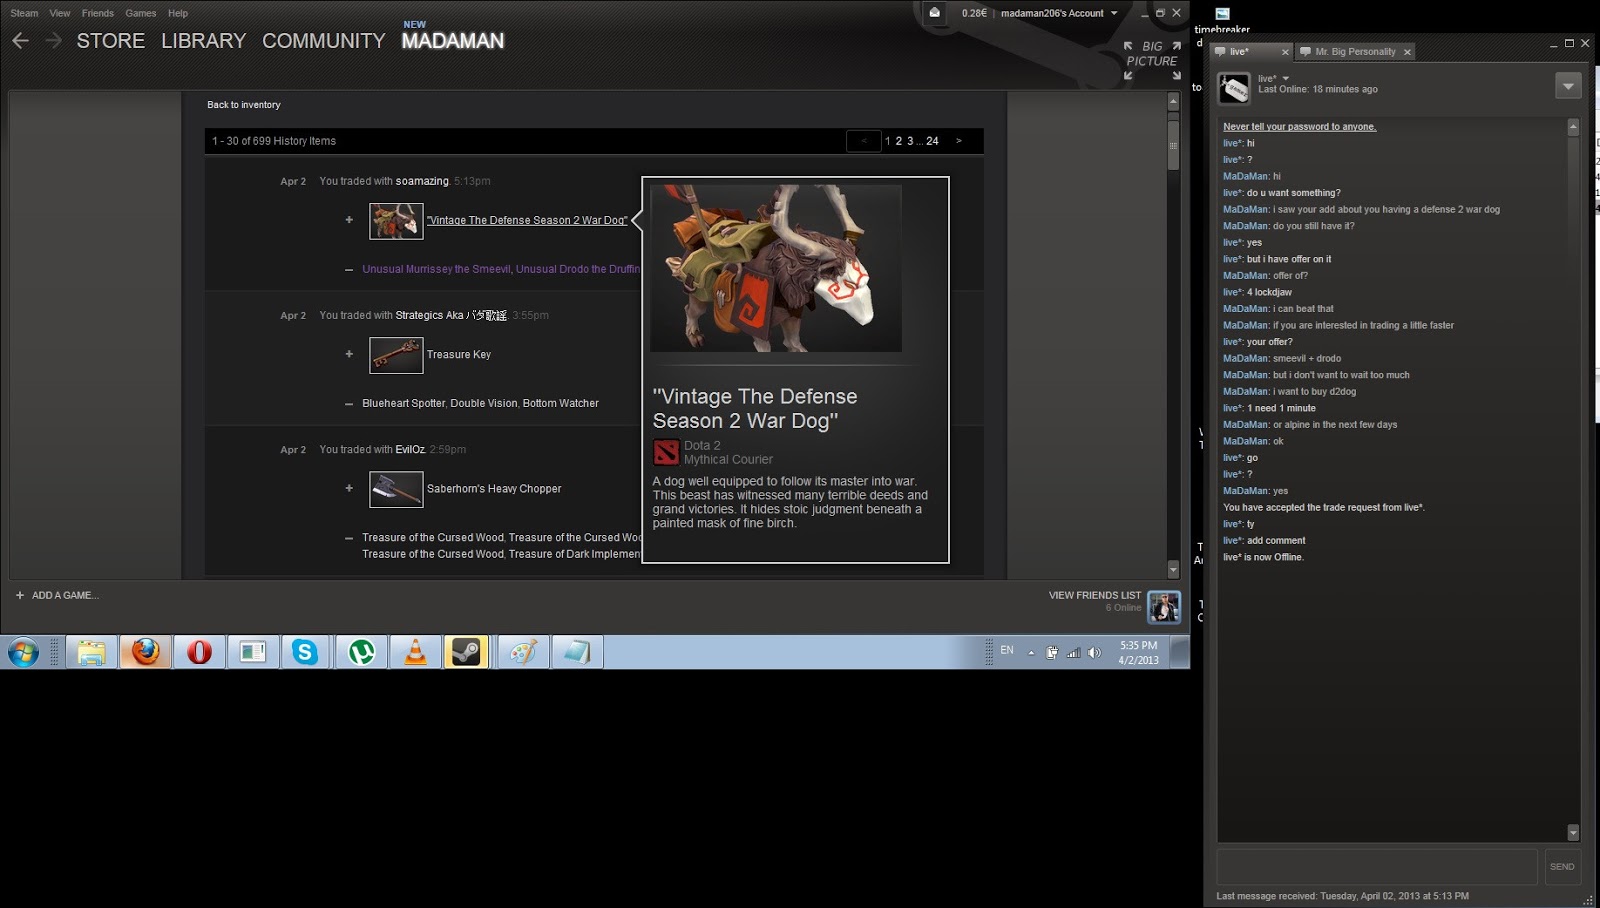This screenshot has width=1600, height=908.
Task: Click Unusual Murrissey the Smeevil item link
Action: click(x=437, y=269)
